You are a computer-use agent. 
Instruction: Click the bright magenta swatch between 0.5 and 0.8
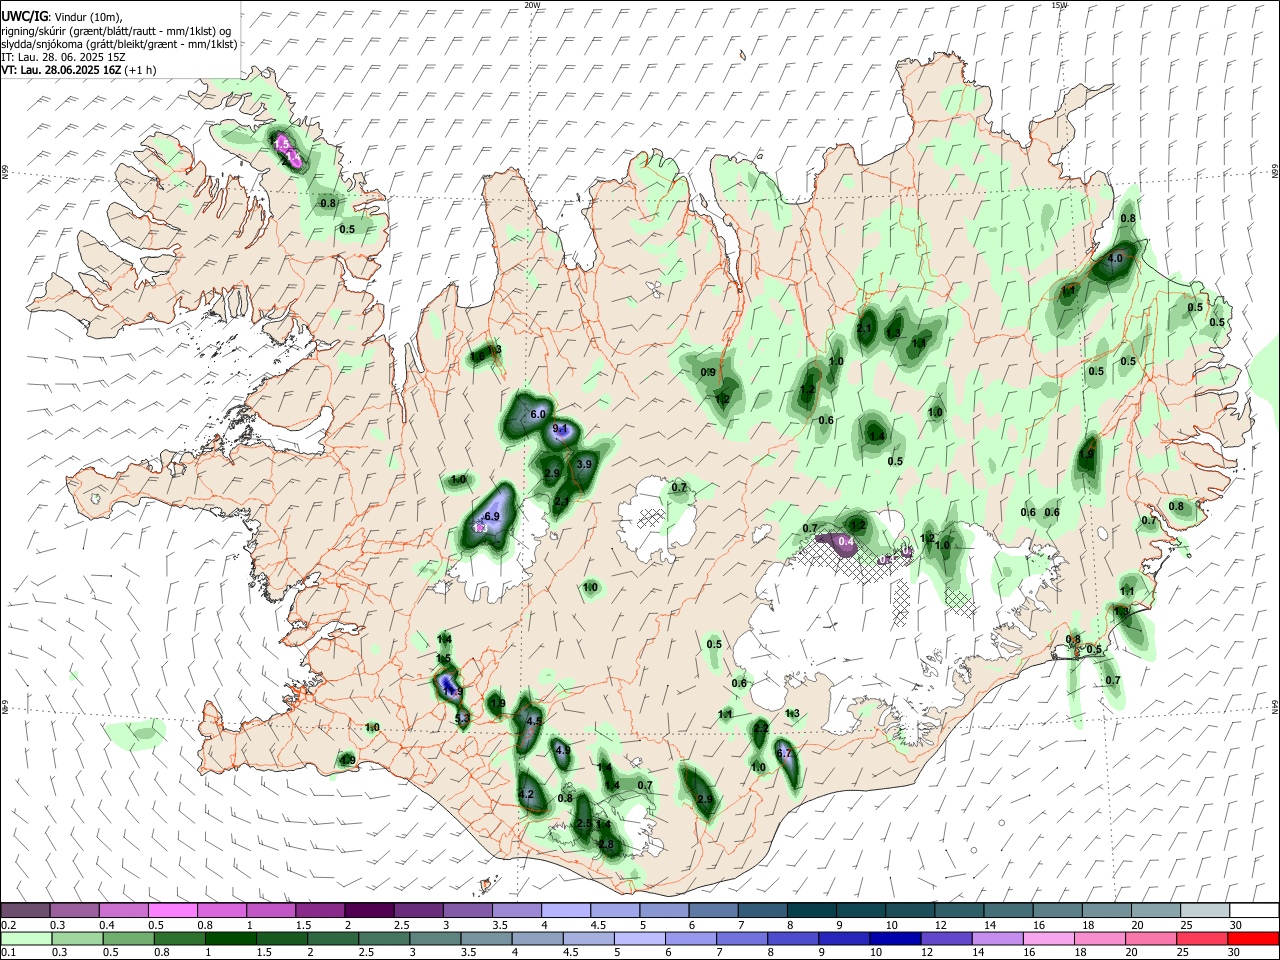172,910
